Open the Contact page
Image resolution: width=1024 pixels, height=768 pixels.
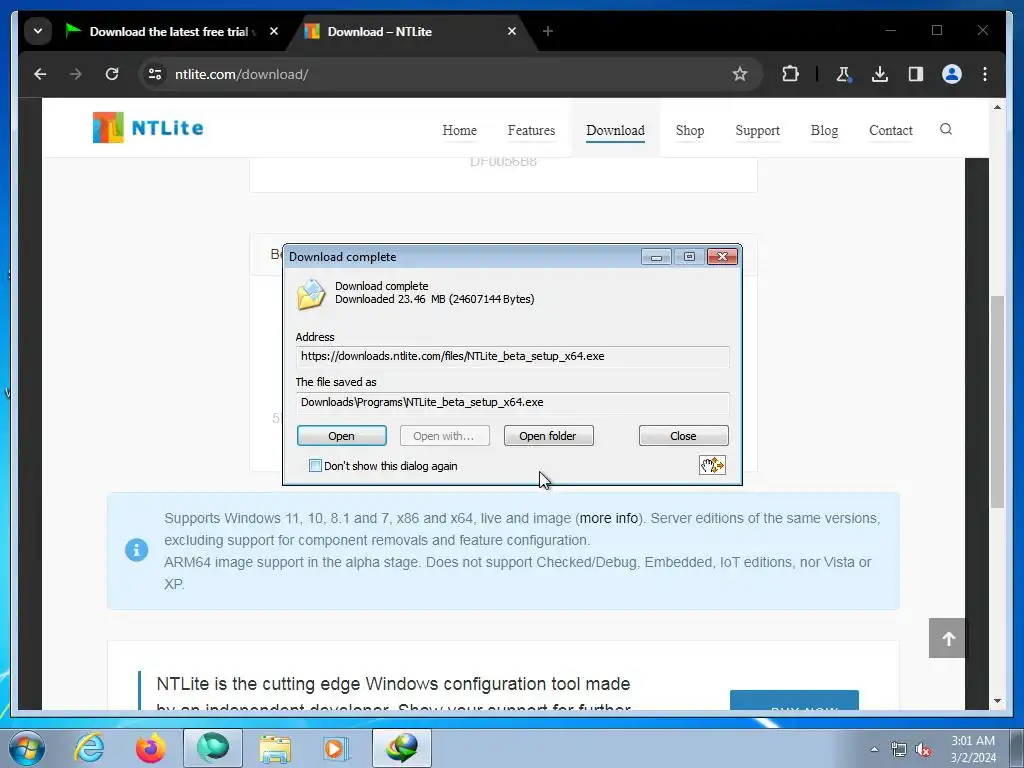click(891, 131)
